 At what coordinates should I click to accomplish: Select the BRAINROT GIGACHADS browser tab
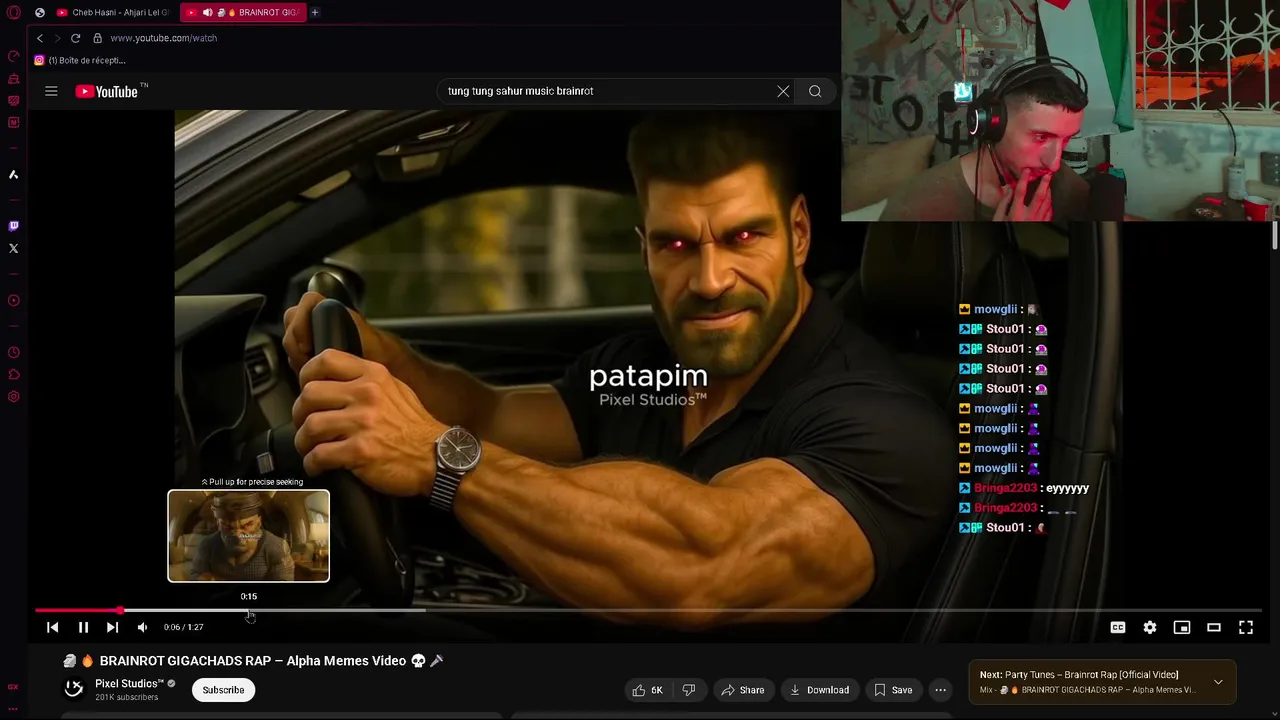(x=242, y=12)
